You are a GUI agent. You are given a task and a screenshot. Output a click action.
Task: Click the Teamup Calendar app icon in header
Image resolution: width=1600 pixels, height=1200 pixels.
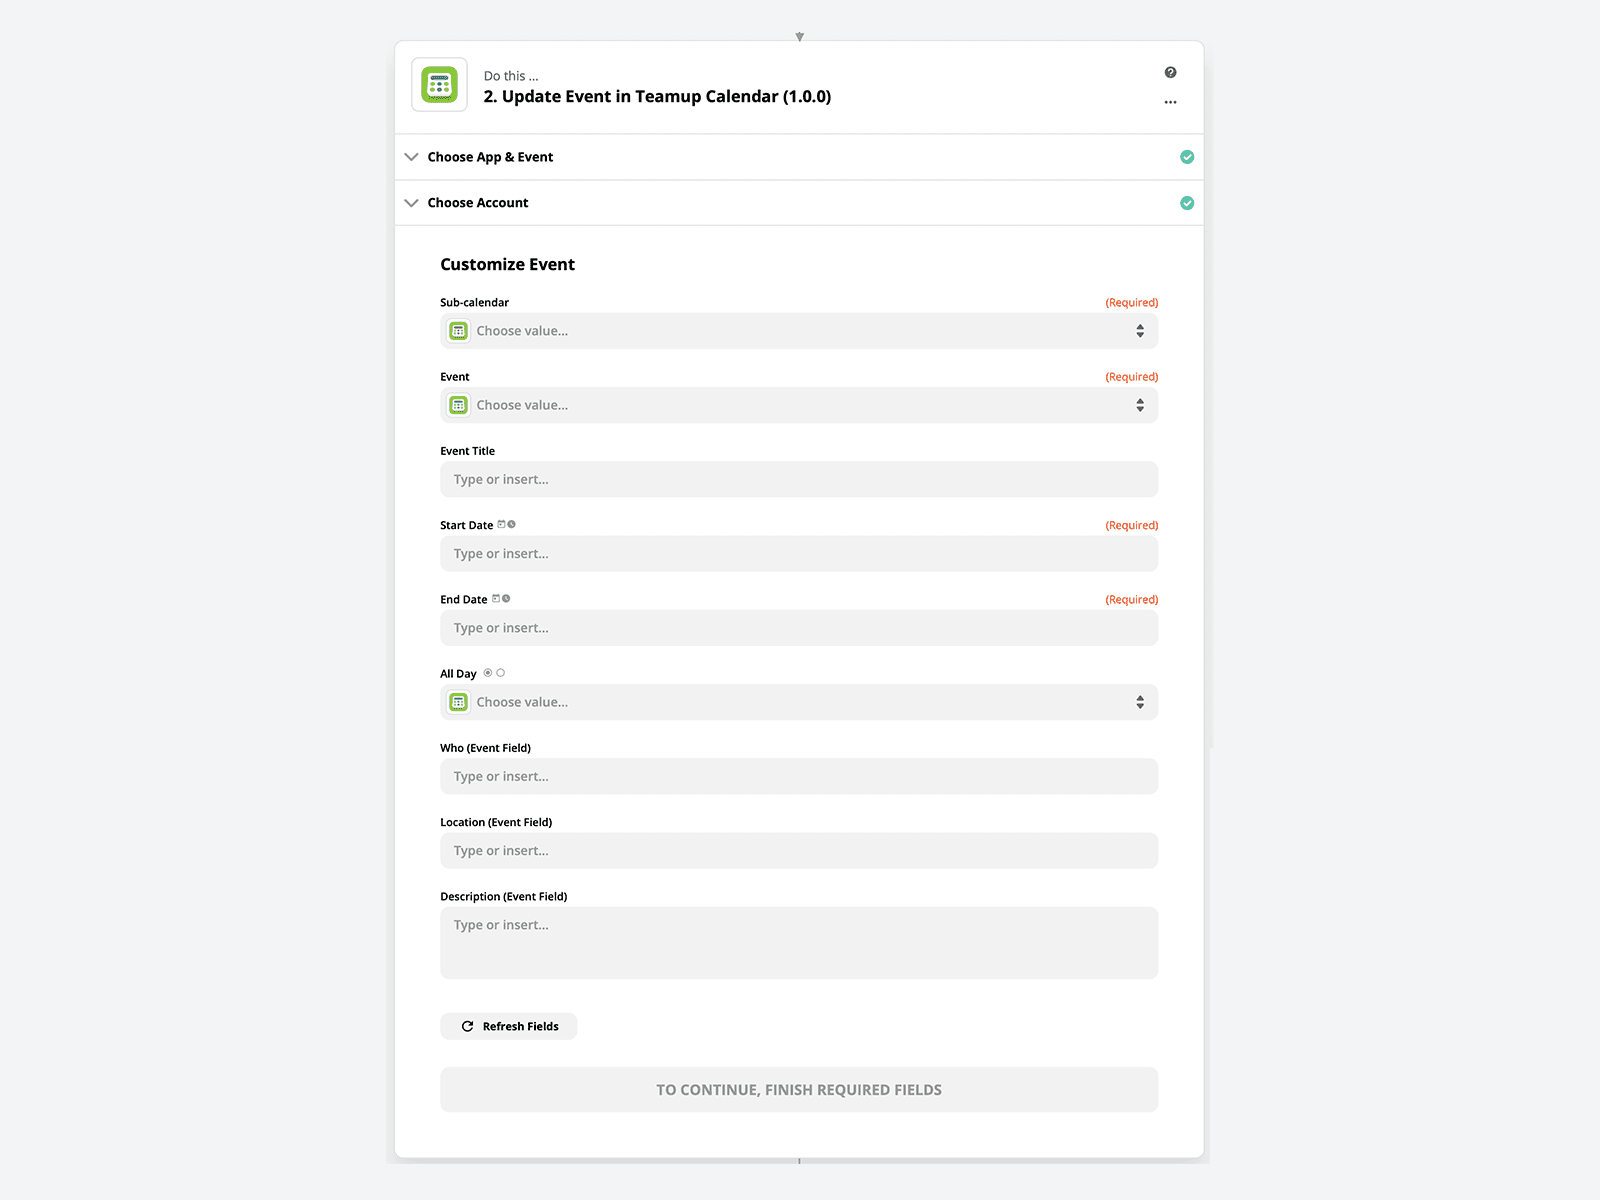(439, 85)
